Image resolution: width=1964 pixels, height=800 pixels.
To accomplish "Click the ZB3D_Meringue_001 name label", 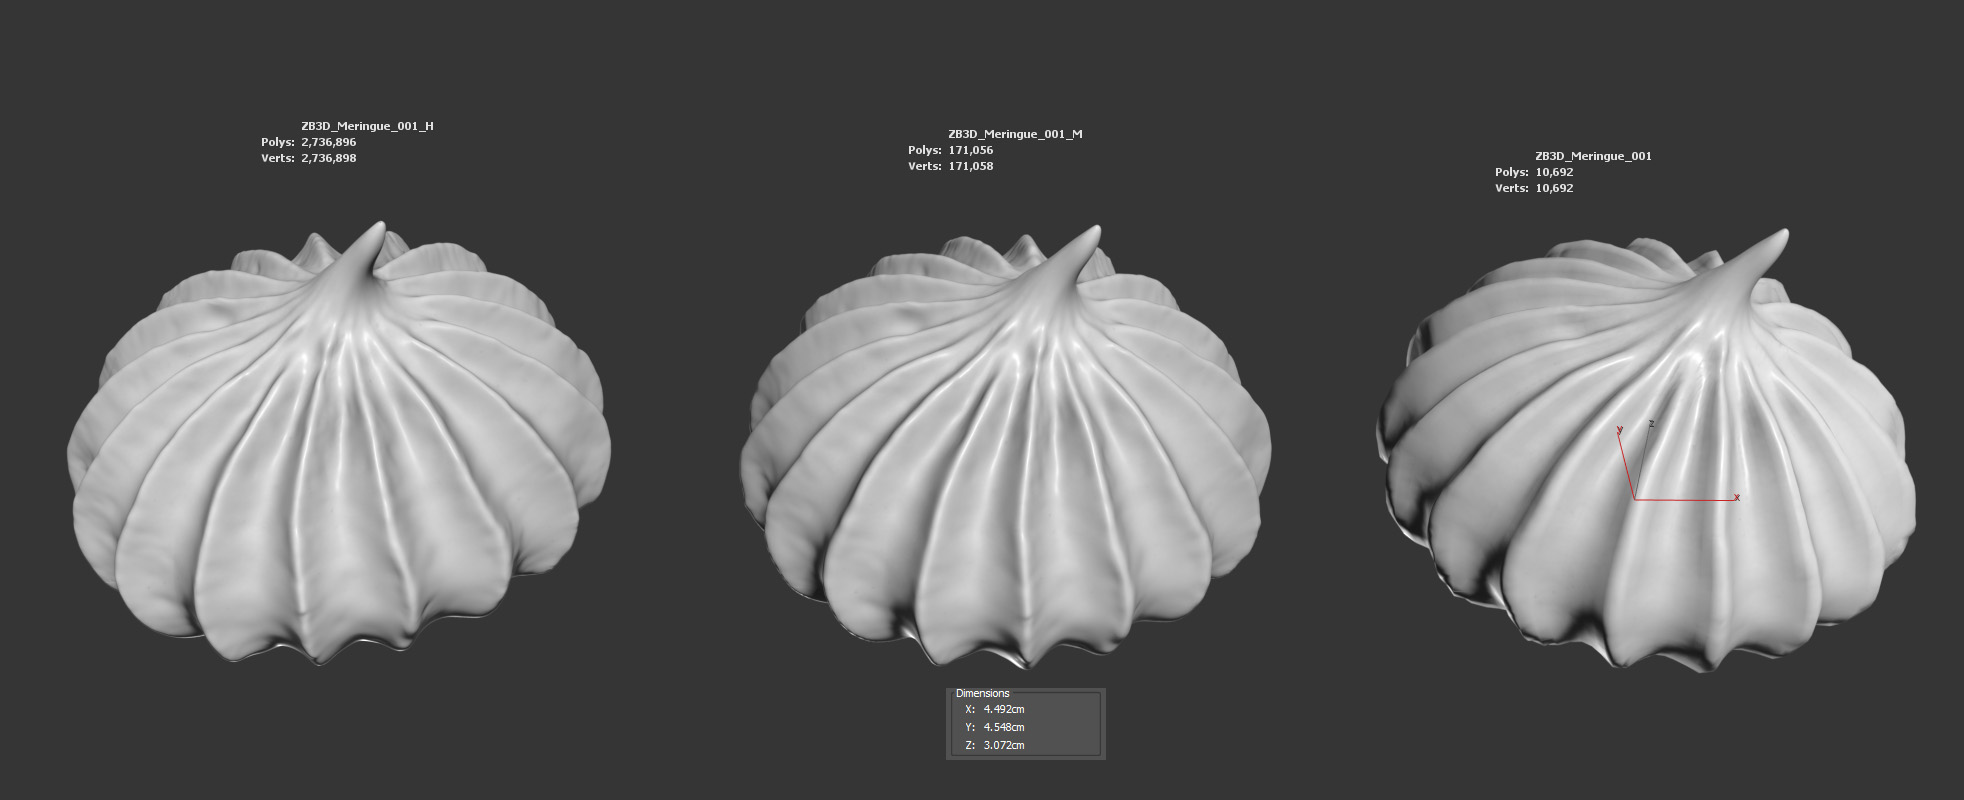I will point(1593,156).
